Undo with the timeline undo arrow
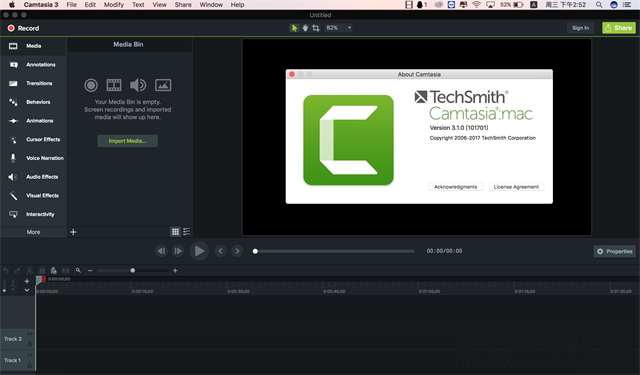 6,271
